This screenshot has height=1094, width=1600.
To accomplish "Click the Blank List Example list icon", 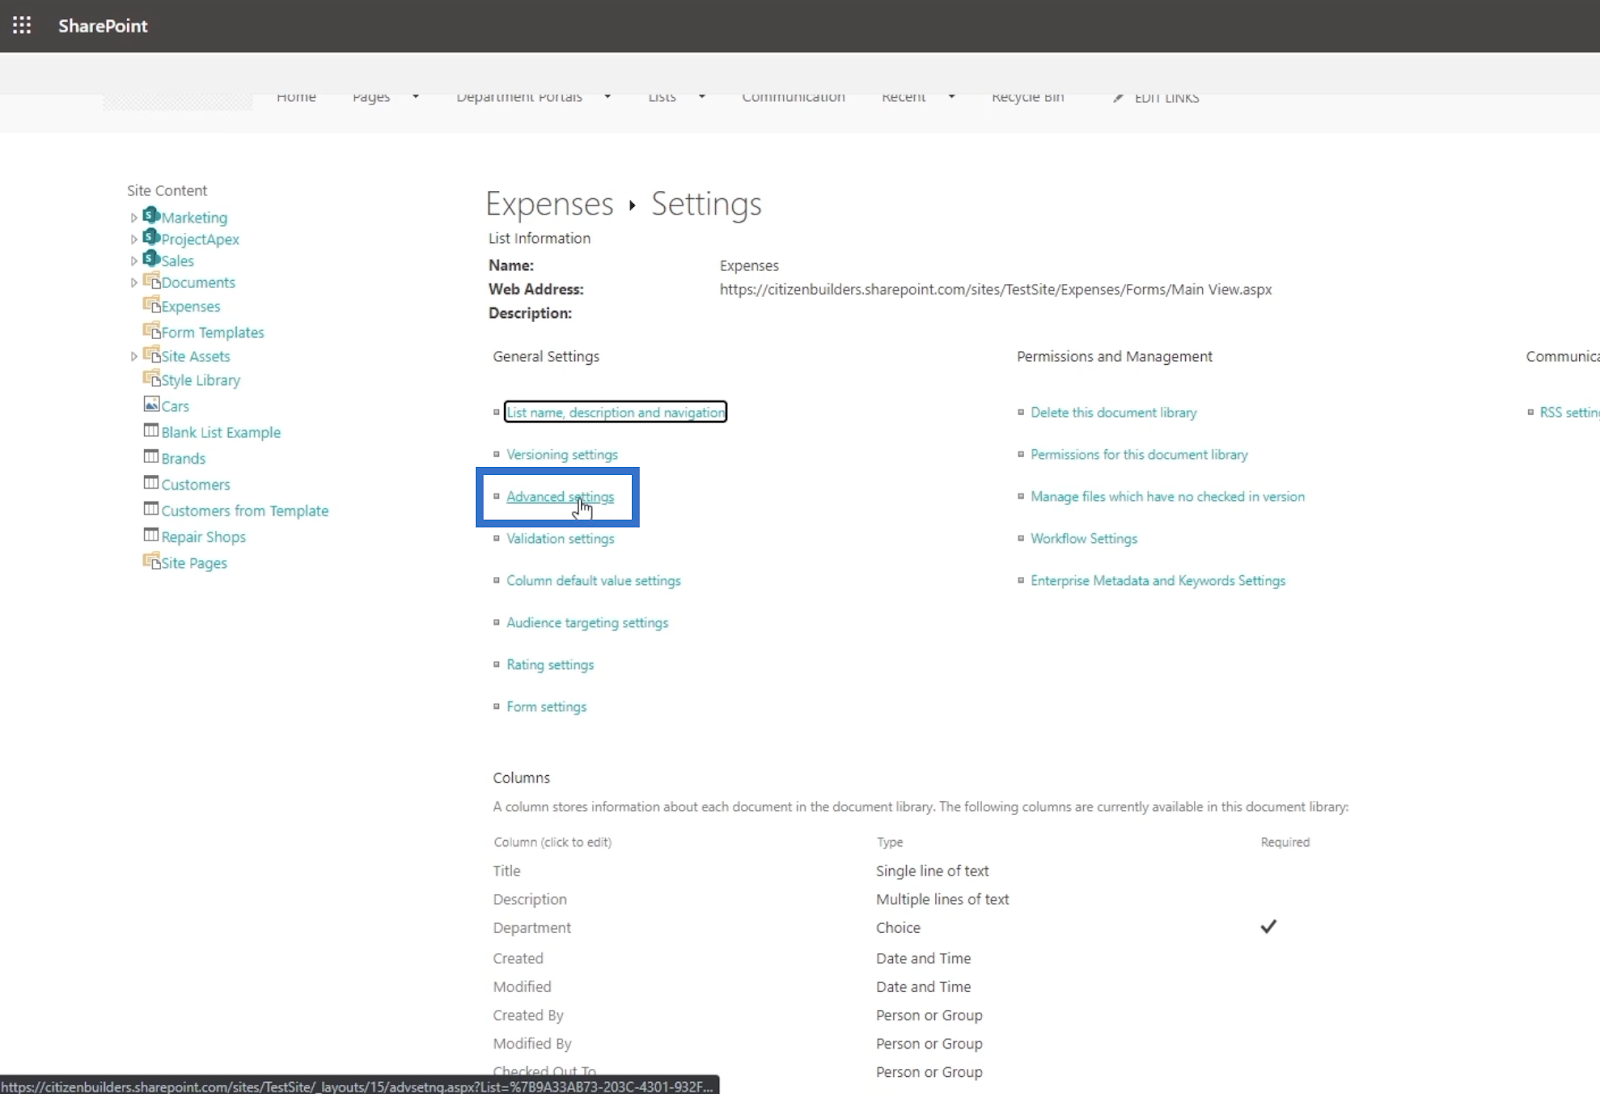I will (x=152, y=430).
